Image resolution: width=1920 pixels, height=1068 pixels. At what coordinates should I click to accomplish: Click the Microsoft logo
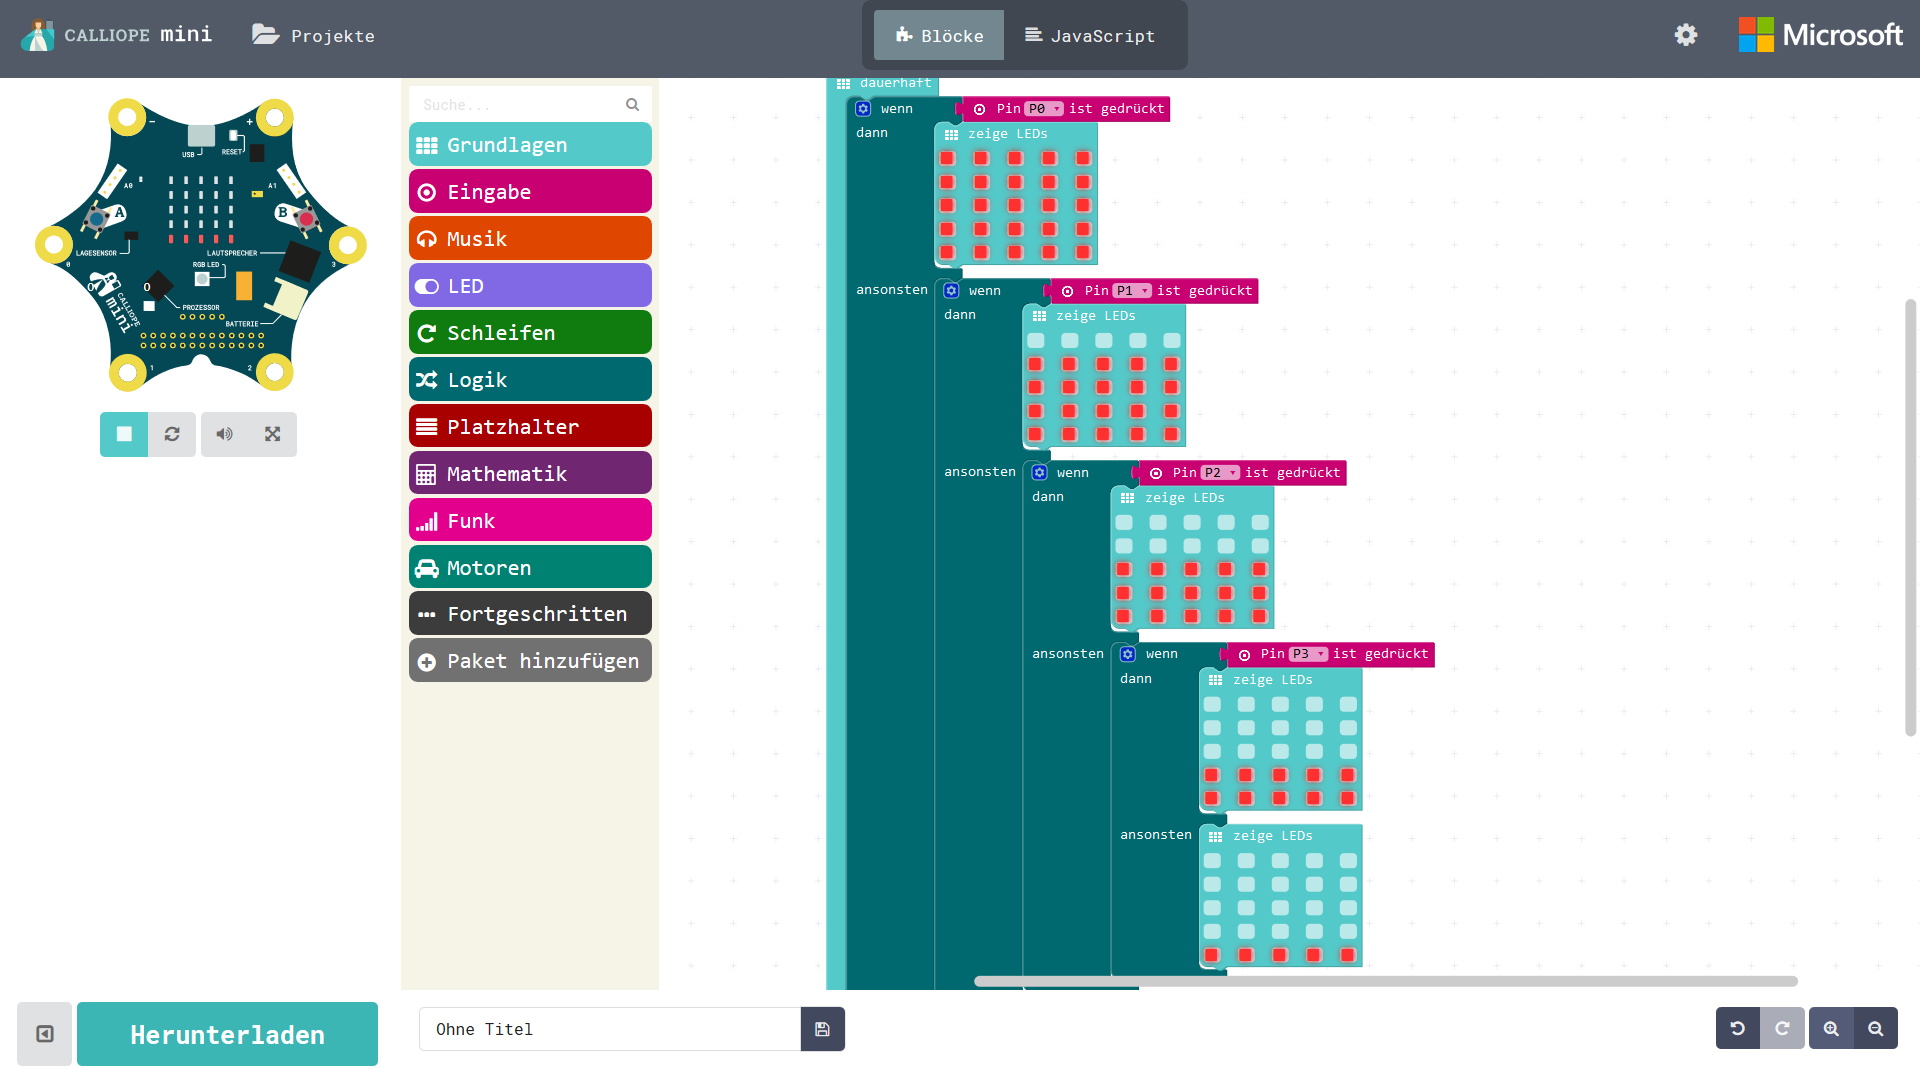(x=1820, y=35)
